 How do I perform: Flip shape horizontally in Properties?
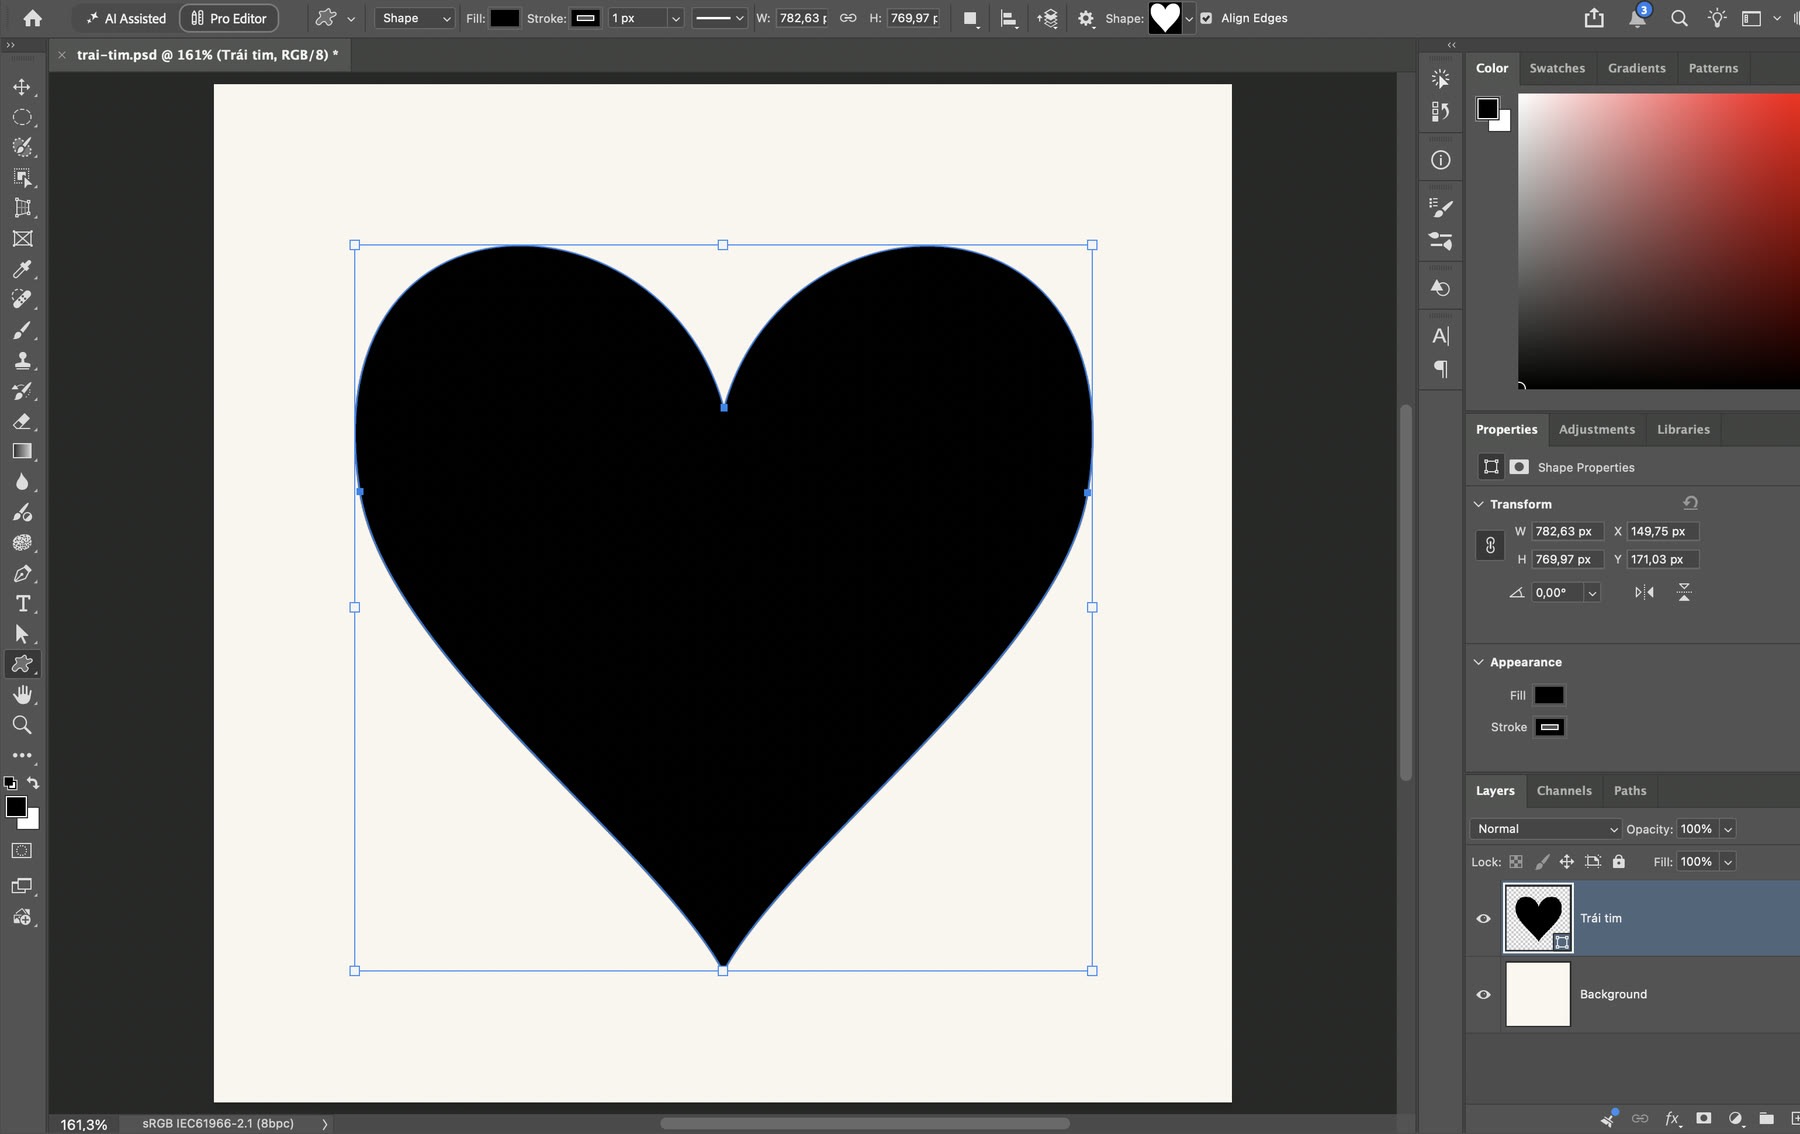point(1644,592)
